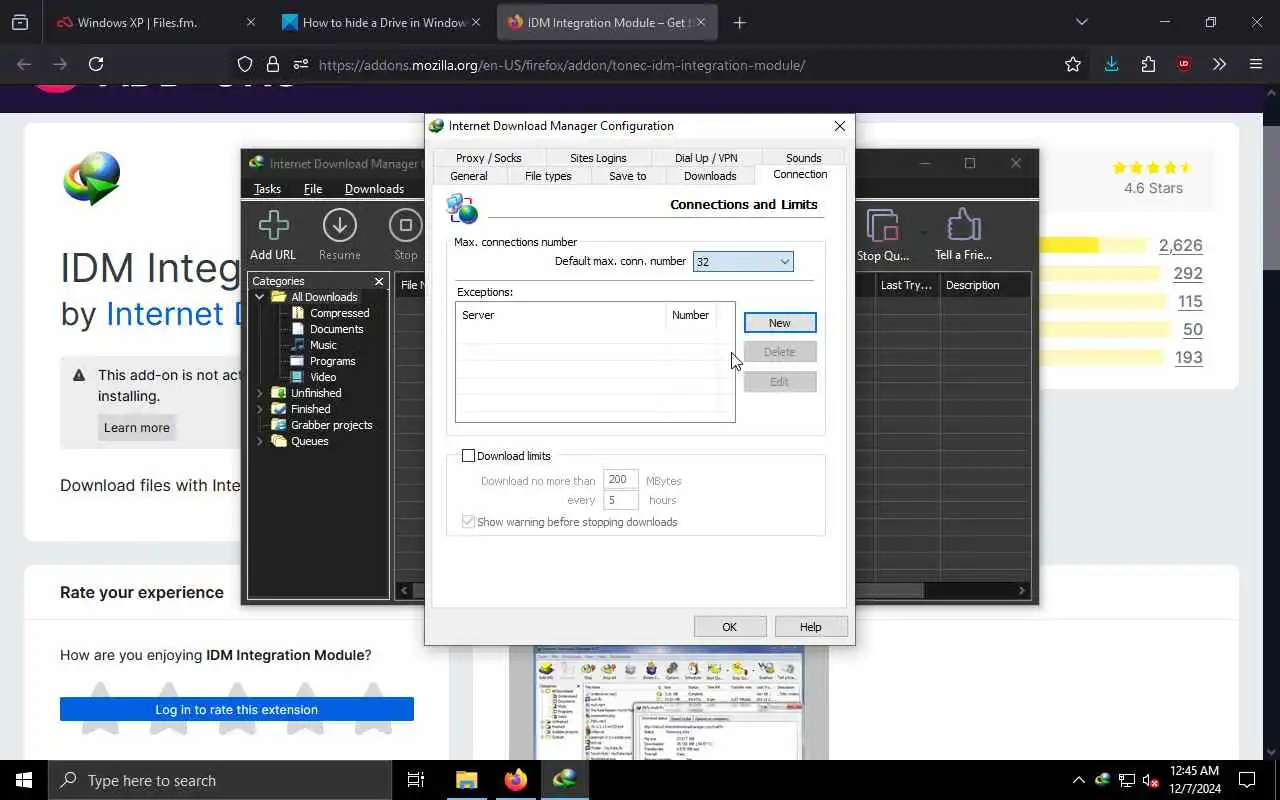The width and height of the screenshot is (1280, 800).
Task: Open list all tabs dropdown arrow
Action: click(1081, 22)
